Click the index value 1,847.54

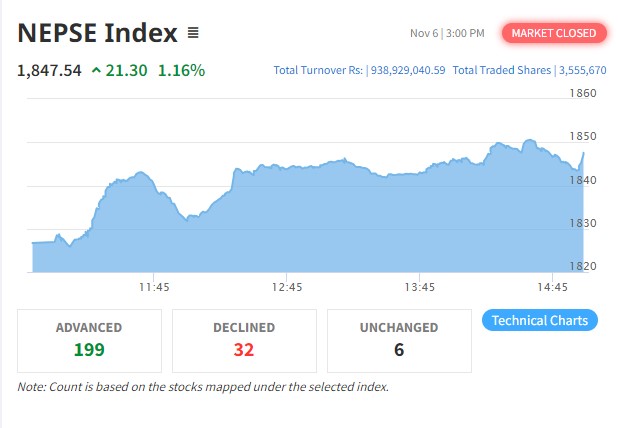coord(49,70)
